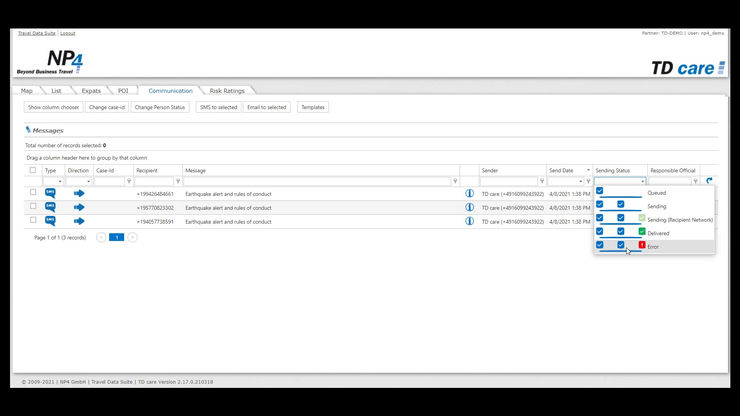
Task: Click the red Error status icon
Action: [x=642, y=245]
